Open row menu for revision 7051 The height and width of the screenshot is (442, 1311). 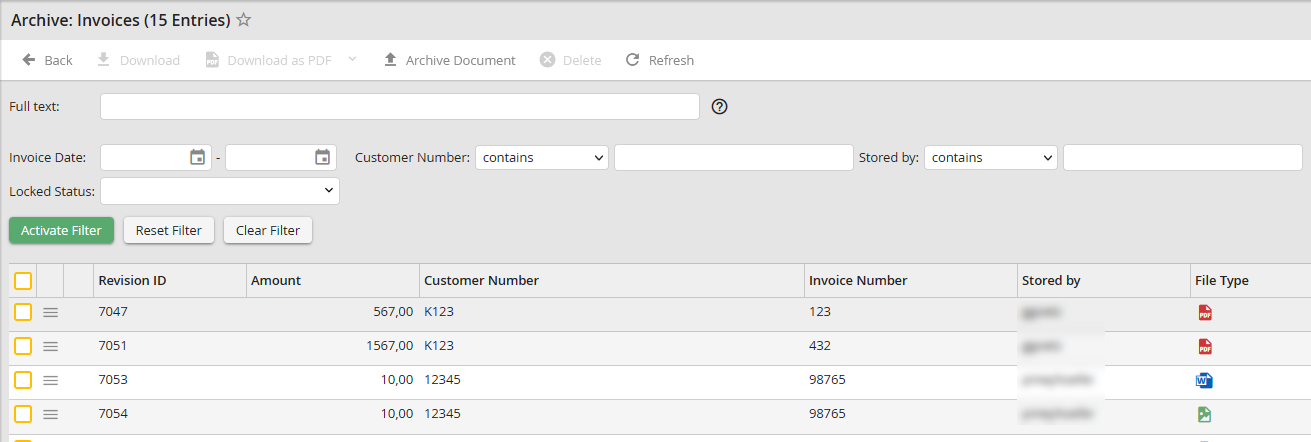tap(50, 347)
